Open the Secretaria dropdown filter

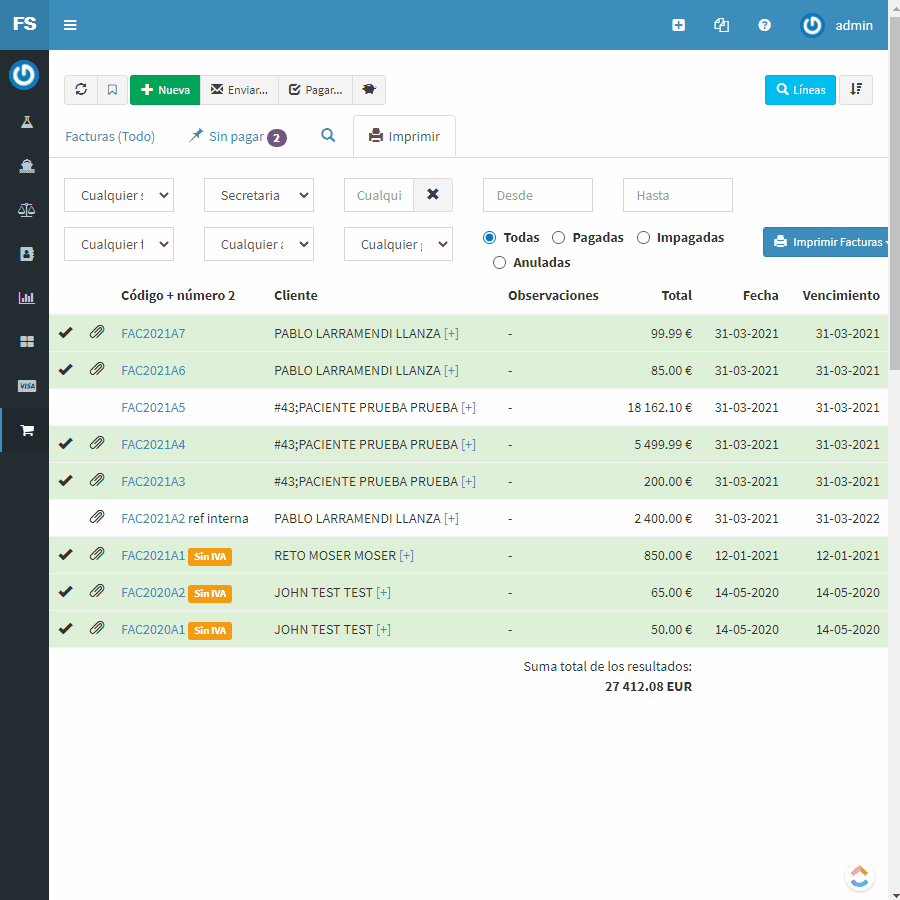coord(259,195)
